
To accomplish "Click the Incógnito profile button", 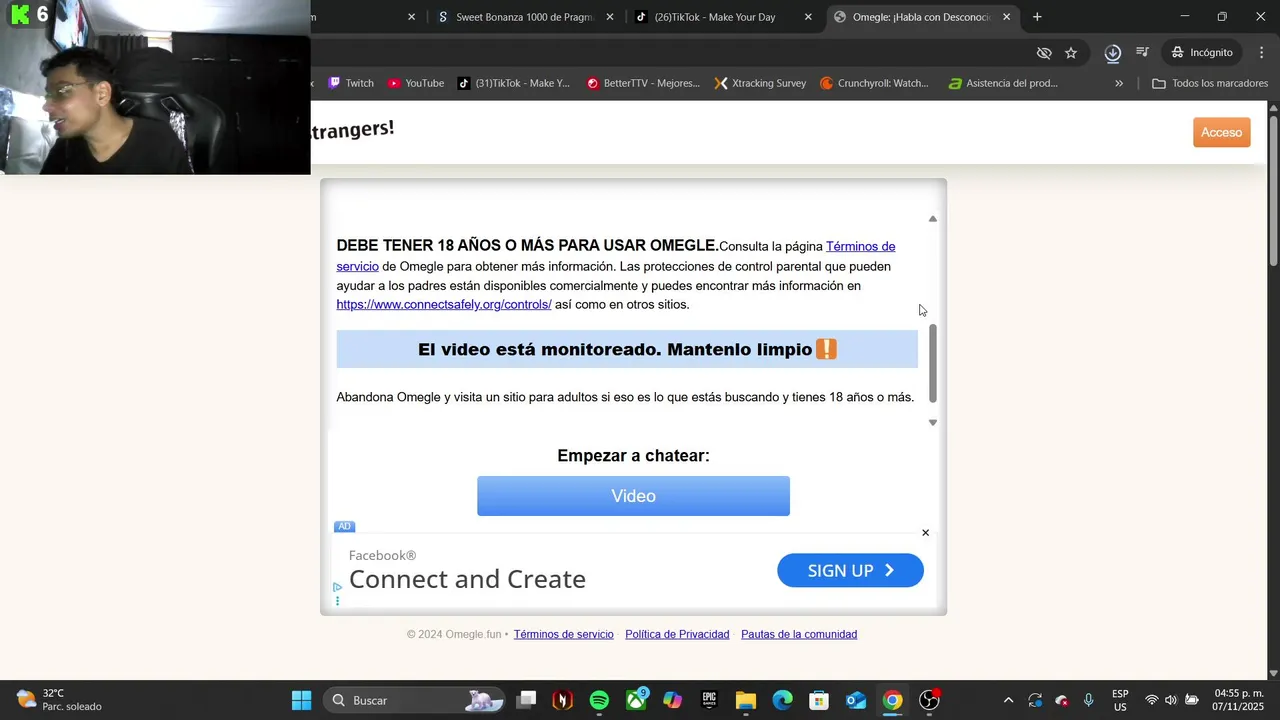I will pos(1203,52).
